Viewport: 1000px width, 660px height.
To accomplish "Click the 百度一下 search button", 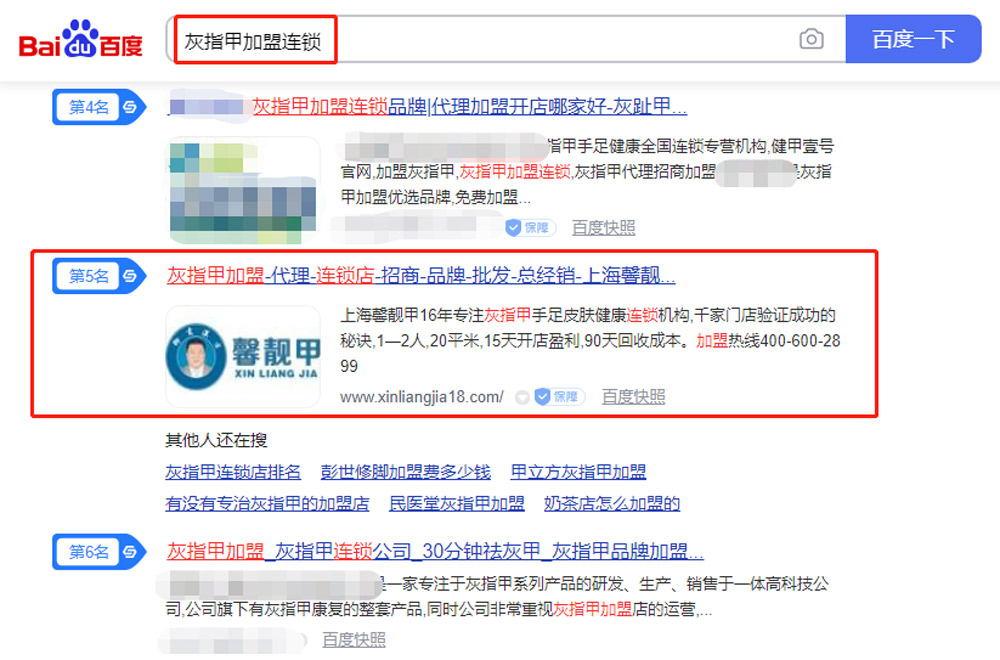I will pyautogui.click(x=913, y=39).
